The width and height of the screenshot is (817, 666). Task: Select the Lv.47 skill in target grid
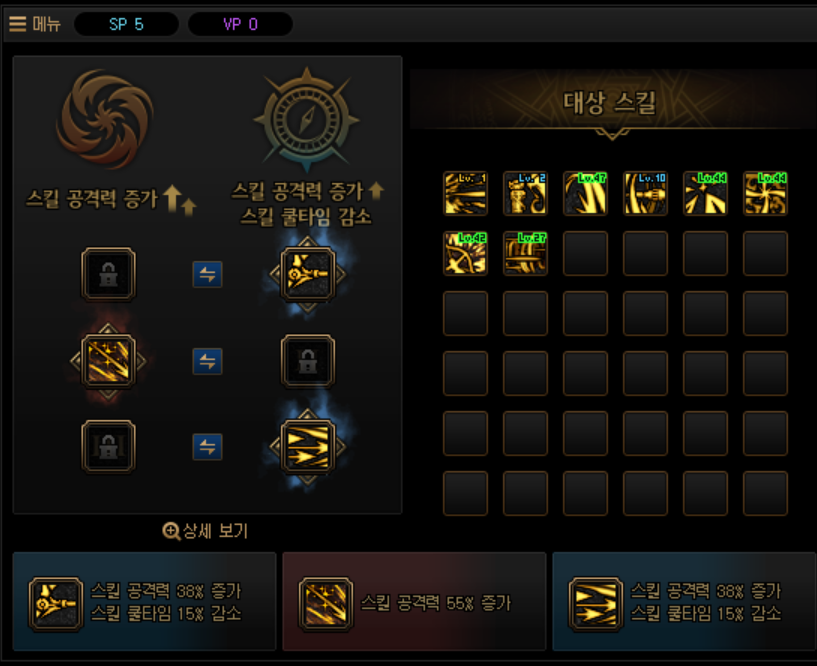[x=585, y=193]
